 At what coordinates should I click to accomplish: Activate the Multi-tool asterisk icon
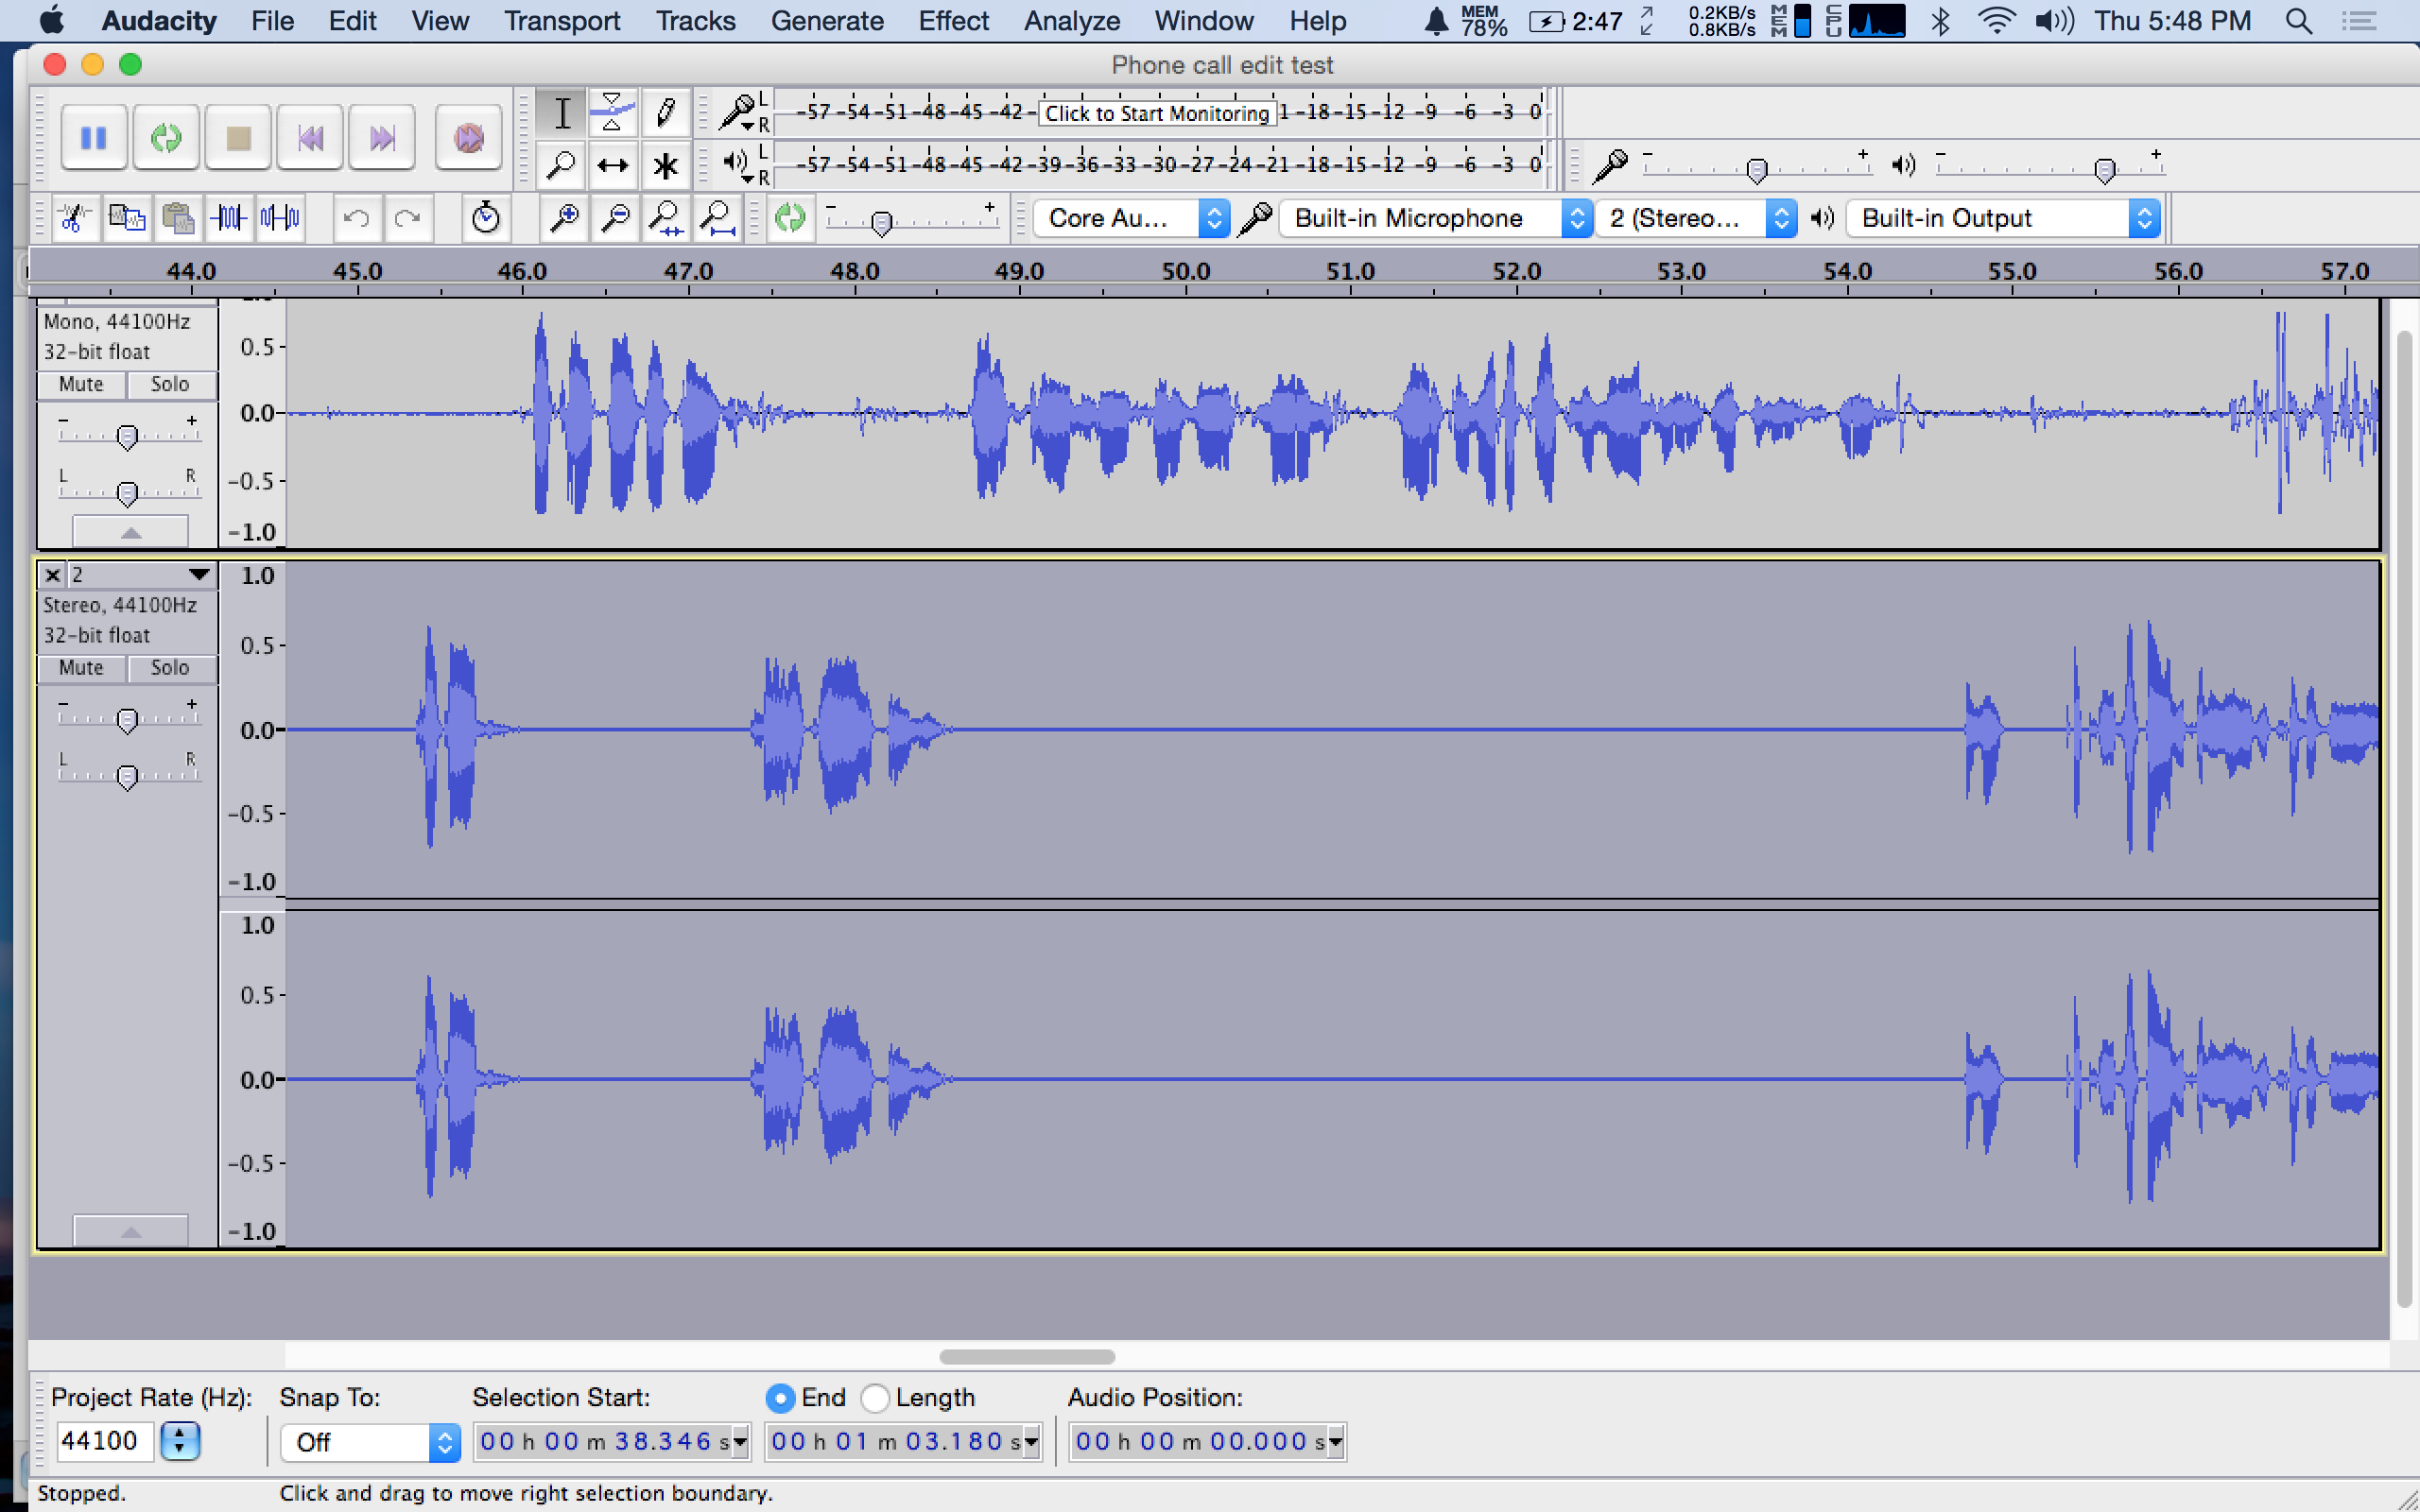pyautogui.click(x=665, y=165)
